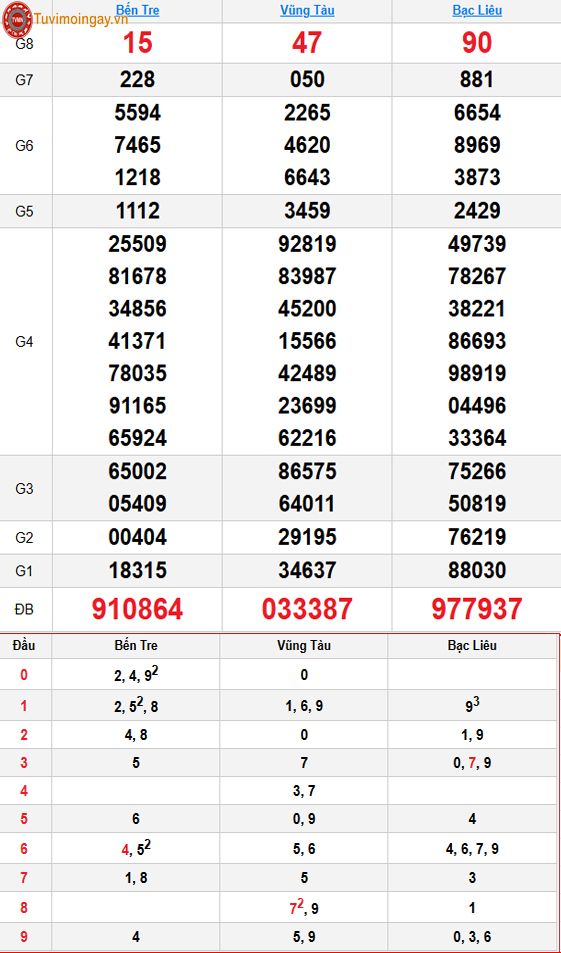
Task: Click the Tuvimoingay.vn site name text
Action: click(81, 18)
